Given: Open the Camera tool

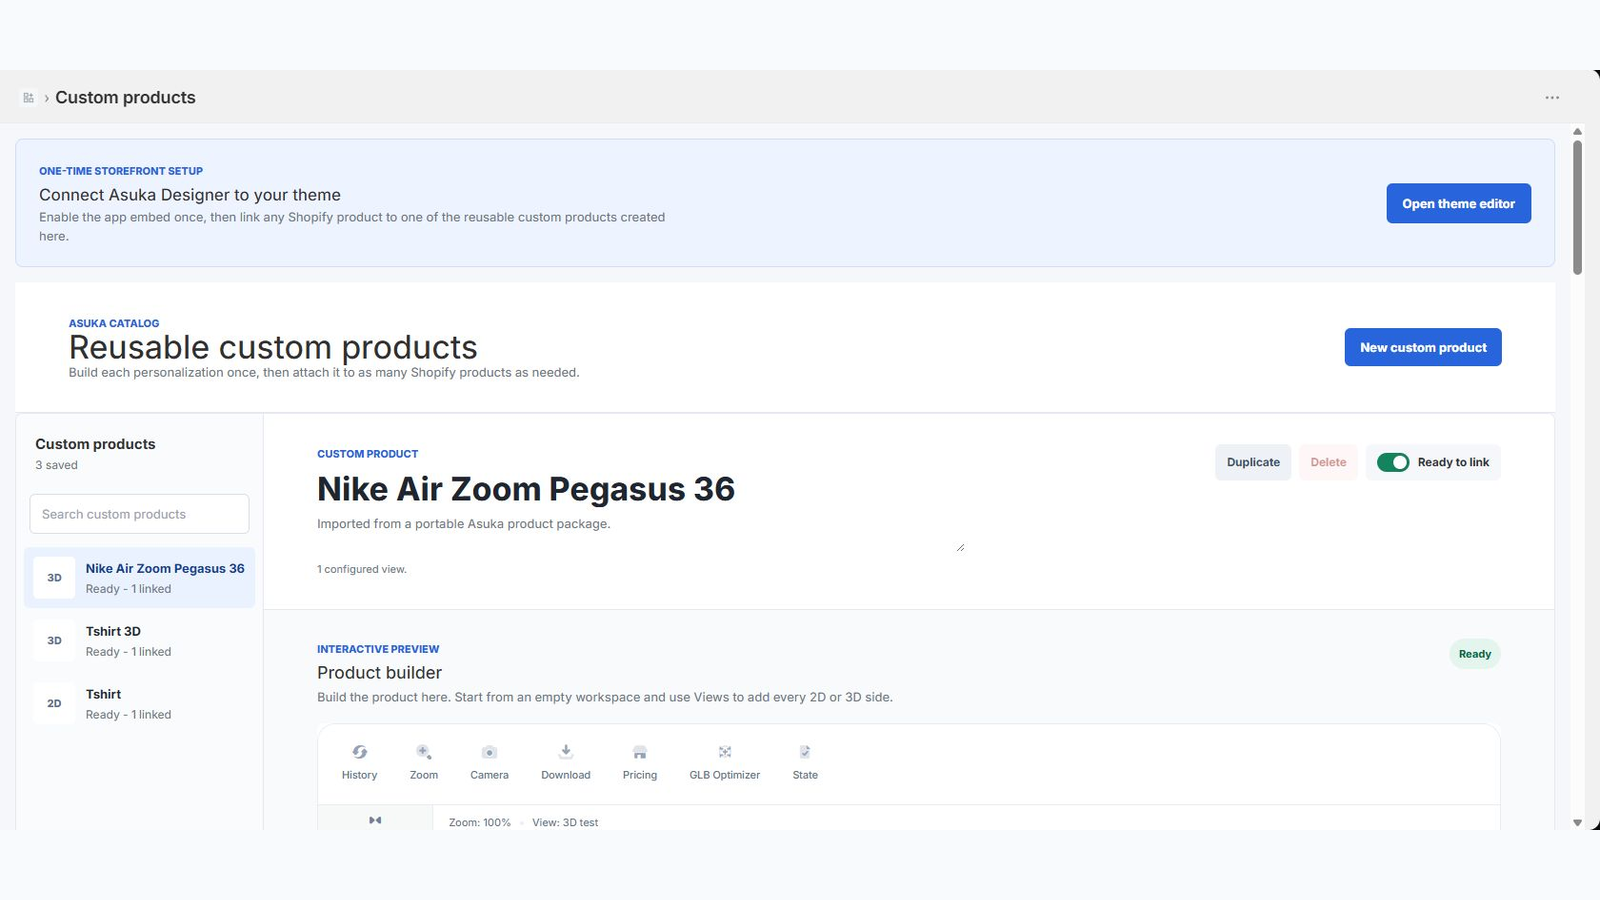Looking at the screenshot, I should [489, 762].
